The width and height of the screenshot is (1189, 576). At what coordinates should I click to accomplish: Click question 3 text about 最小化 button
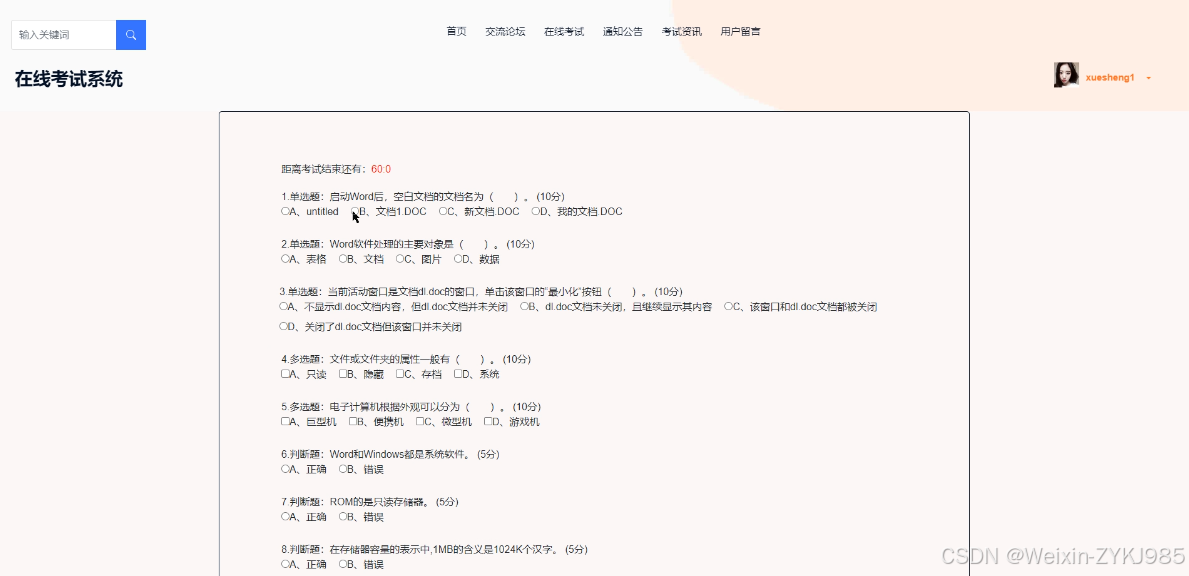click(482, 292)
